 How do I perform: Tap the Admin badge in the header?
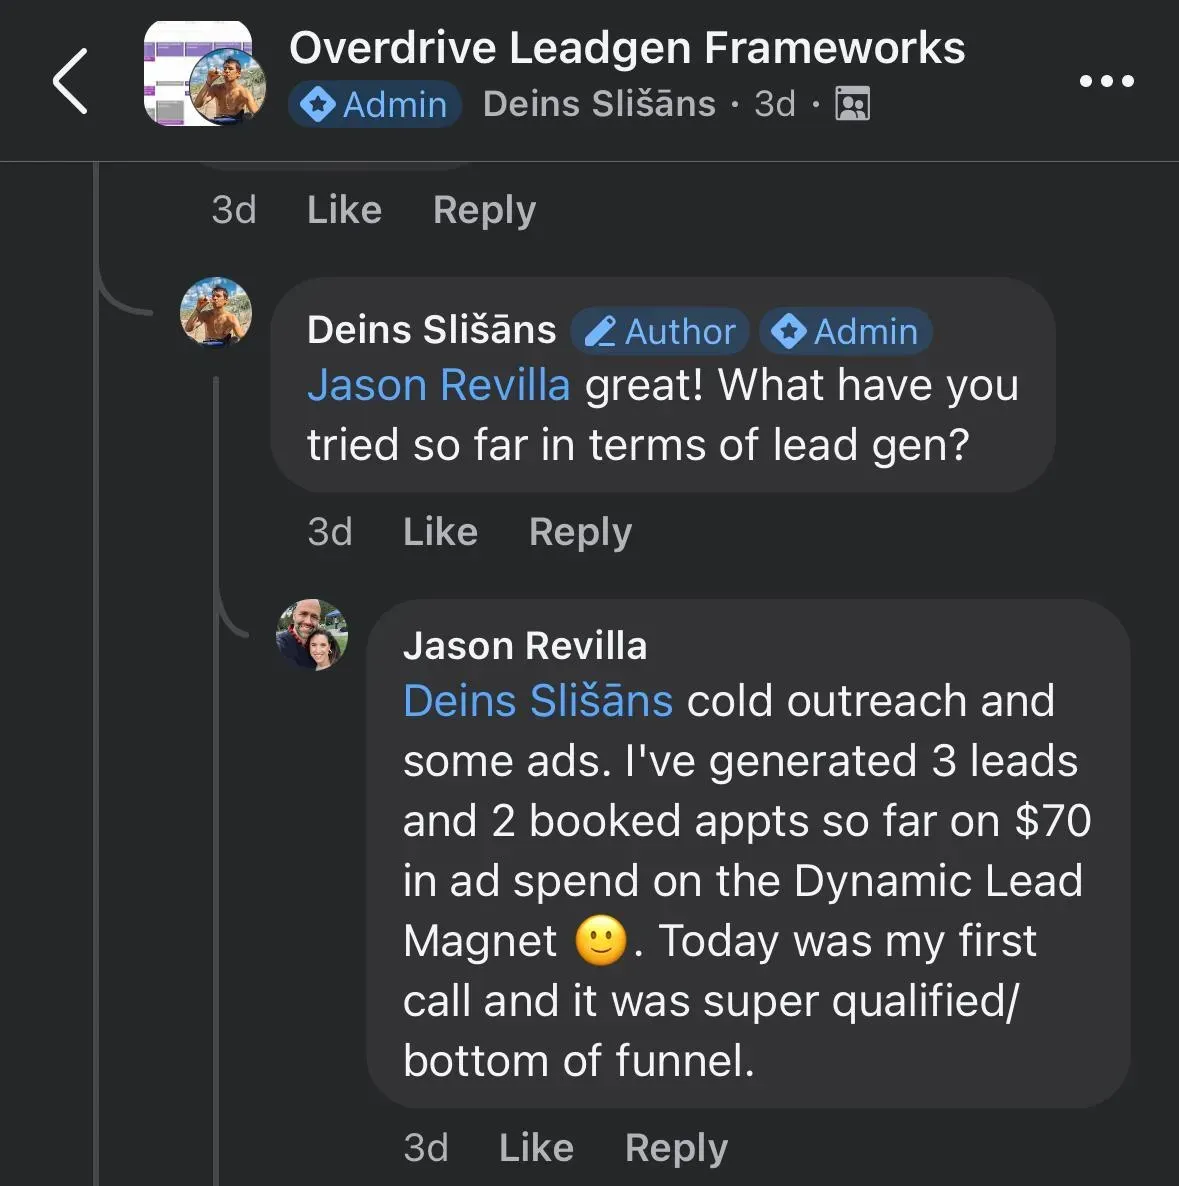point(375,104)
